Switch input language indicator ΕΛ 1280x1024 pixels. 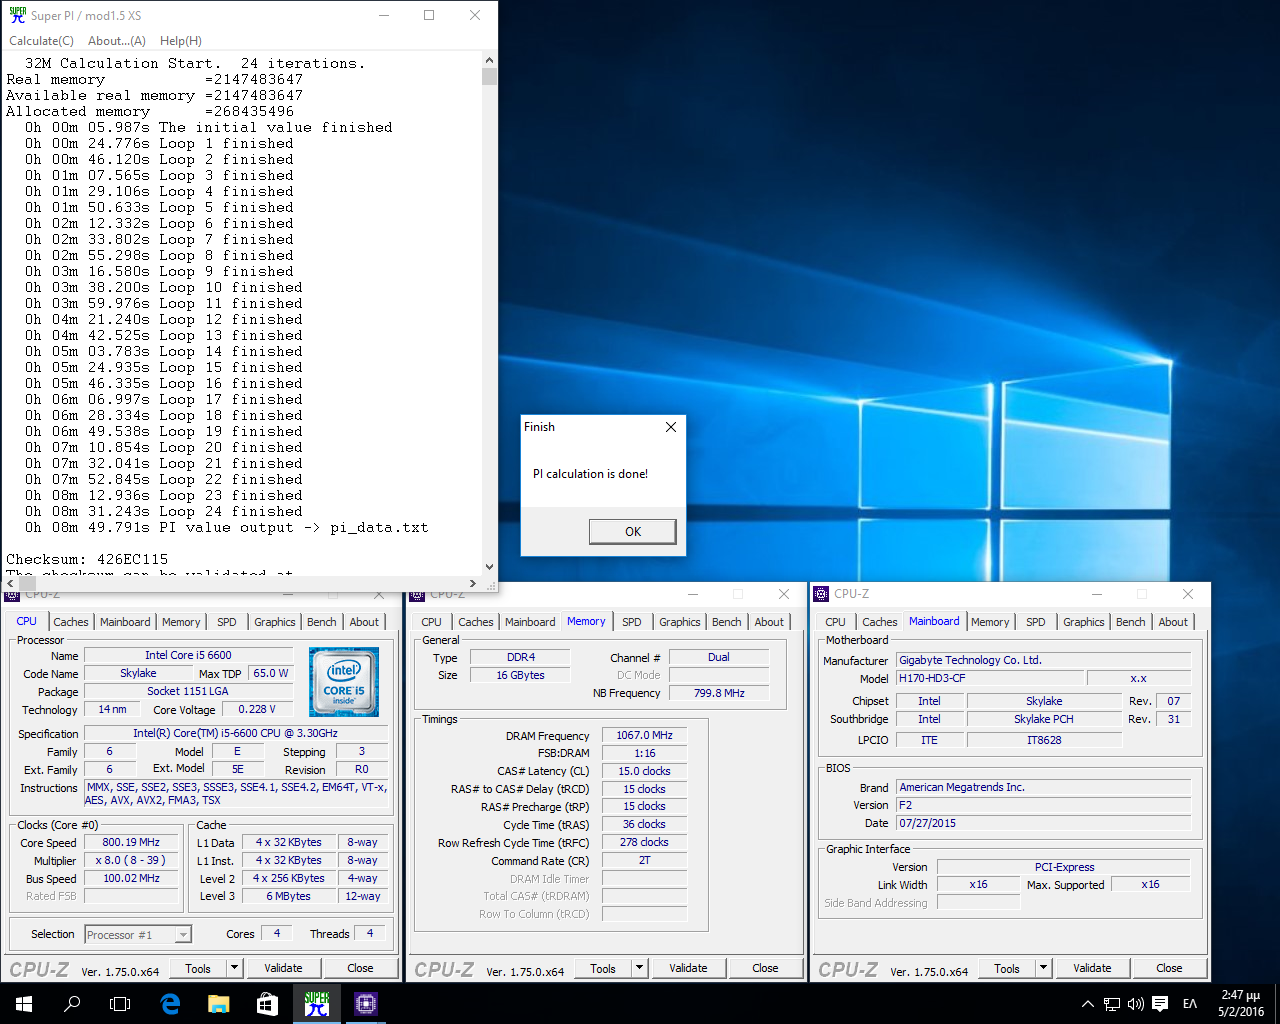pyautogui.click(x=1190, y=1004)
